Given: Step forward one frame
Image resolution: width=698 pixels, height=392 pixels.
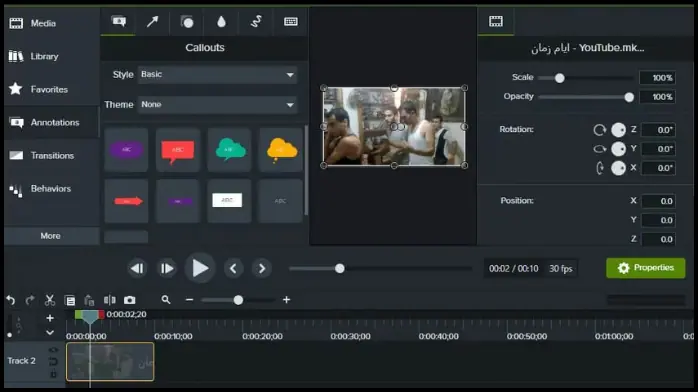Looking at the screenshot, I should pyautogui.click(x=167, y=269).
